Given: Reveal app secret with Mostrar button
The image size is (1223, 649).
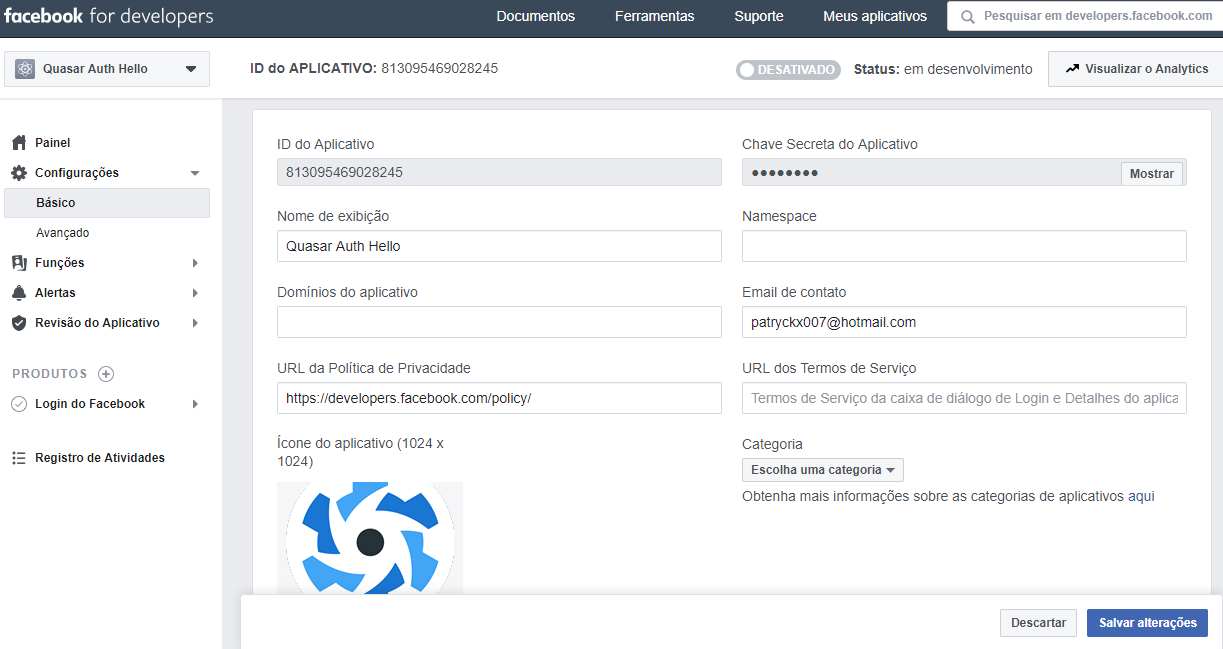Looking at the screenshot, I should [1151, 173].
